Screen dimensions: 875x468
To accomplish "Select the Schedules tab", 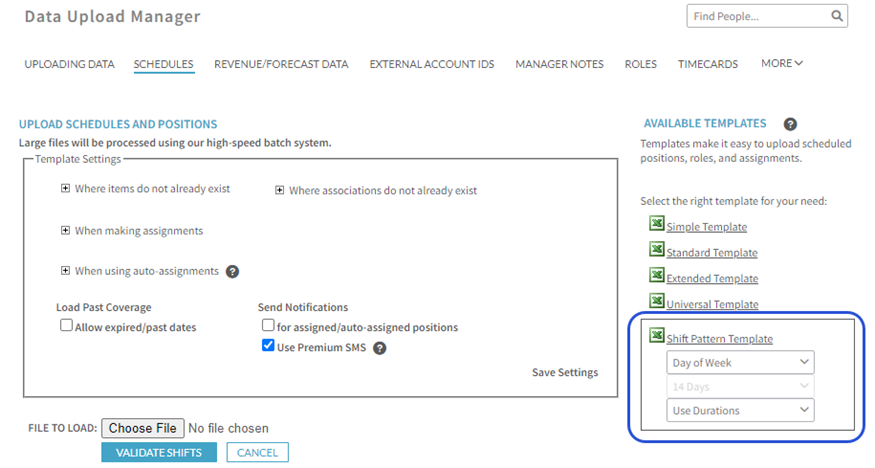I will tap(164, 64).
